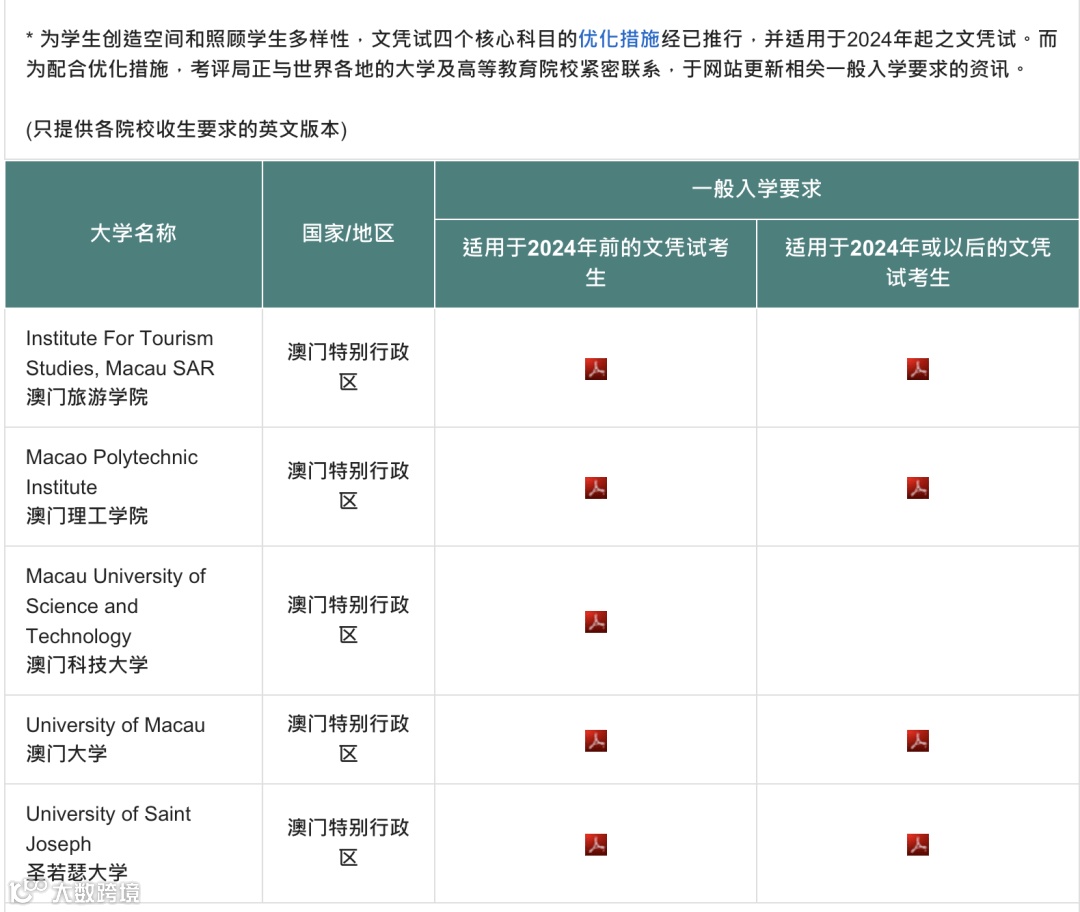The height and width of the screenshot is (912, 1080).
Task: Open pre-2024 PDF for University of Saint Joseph
Action: 596,844
